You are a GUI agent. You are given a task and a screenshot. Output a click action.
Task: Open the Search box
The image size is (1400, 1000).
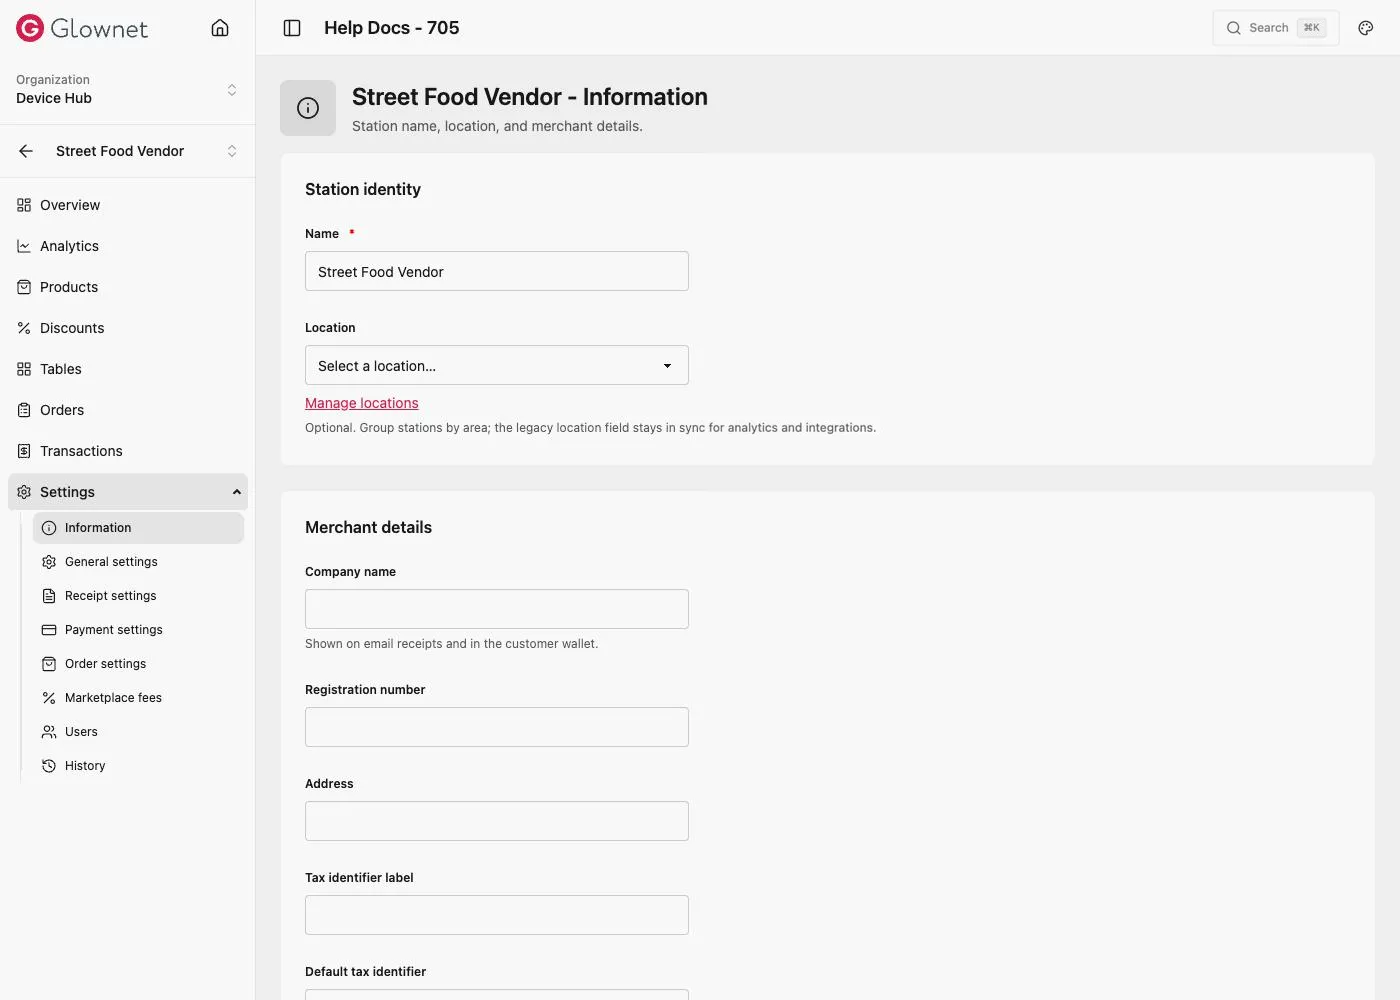(1276, 28)
